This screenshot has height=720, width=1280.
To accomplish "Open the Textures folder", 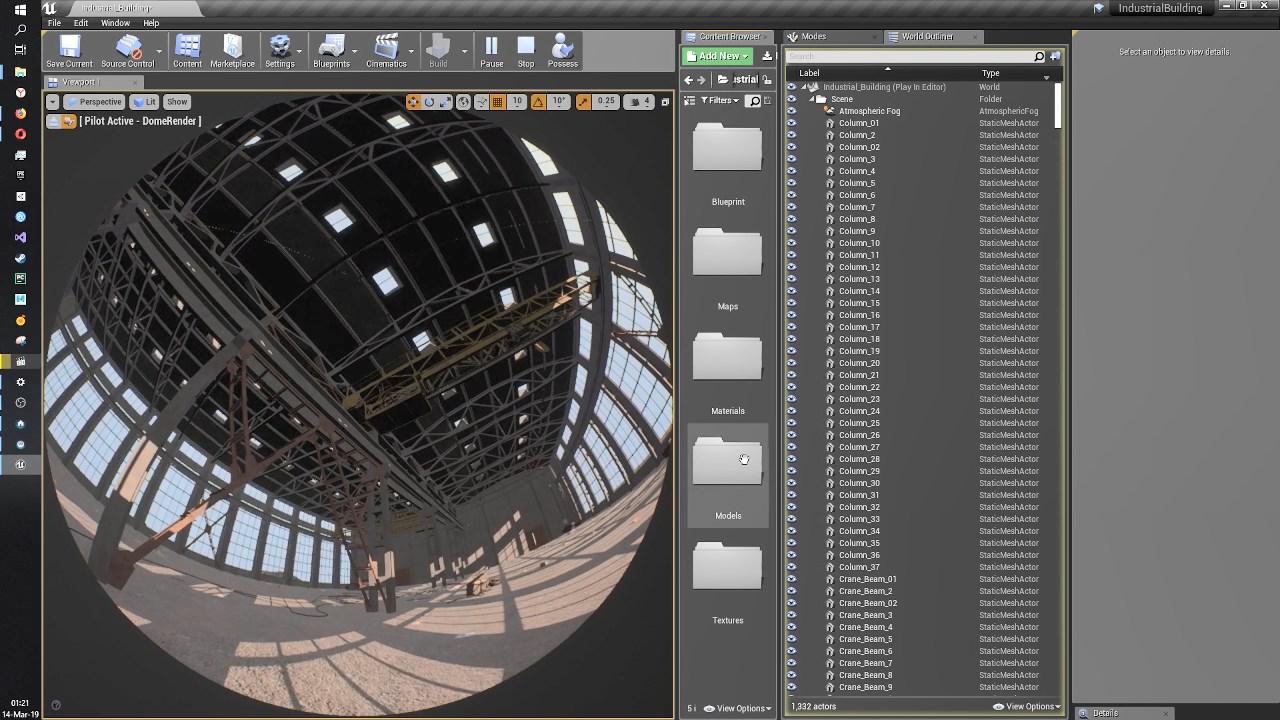I will tap(727, 570).
